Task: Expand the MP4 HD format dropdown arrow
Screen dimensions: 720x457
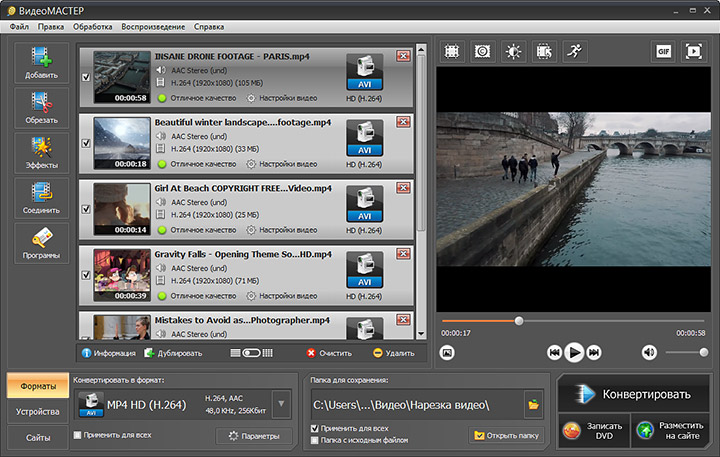Action: tap(281, 404)
